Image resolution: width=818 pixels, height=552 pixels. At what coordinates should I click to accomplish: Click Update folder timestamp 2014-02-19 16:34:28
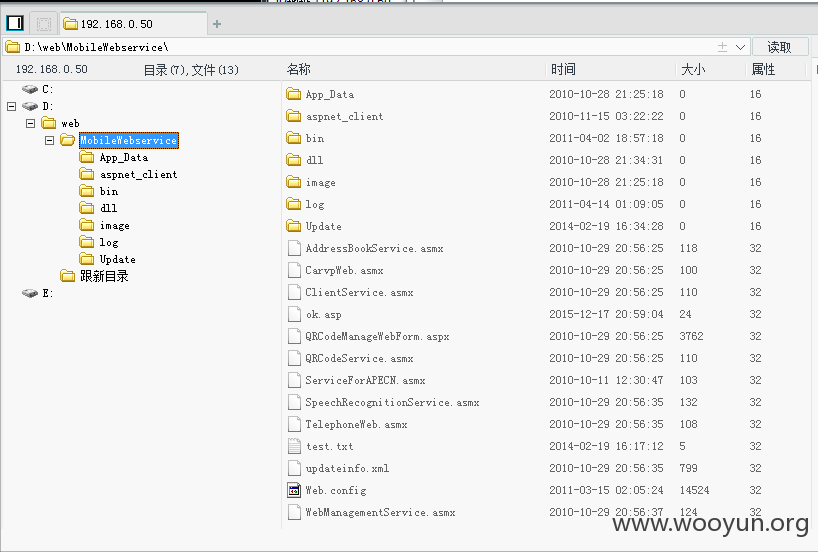[606, 226]
